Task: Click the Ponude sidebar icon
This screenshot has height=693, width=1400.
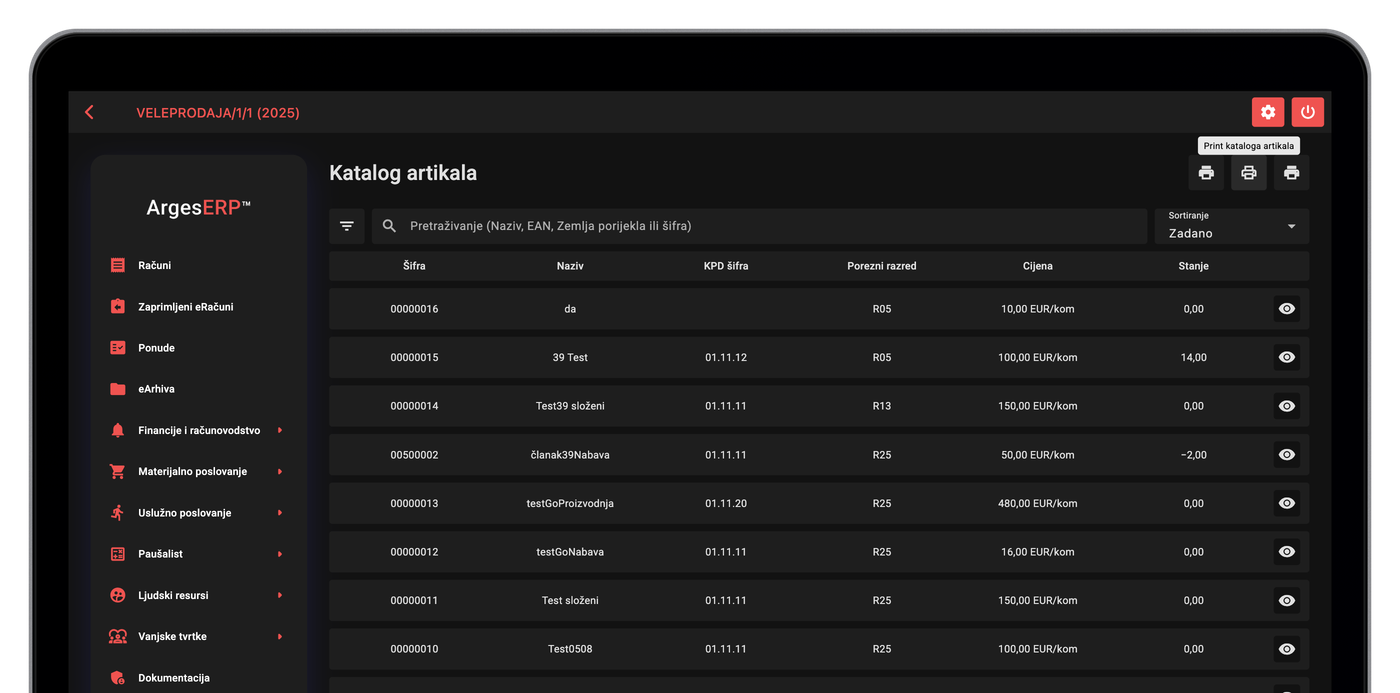Action: [x=118, y=348]
